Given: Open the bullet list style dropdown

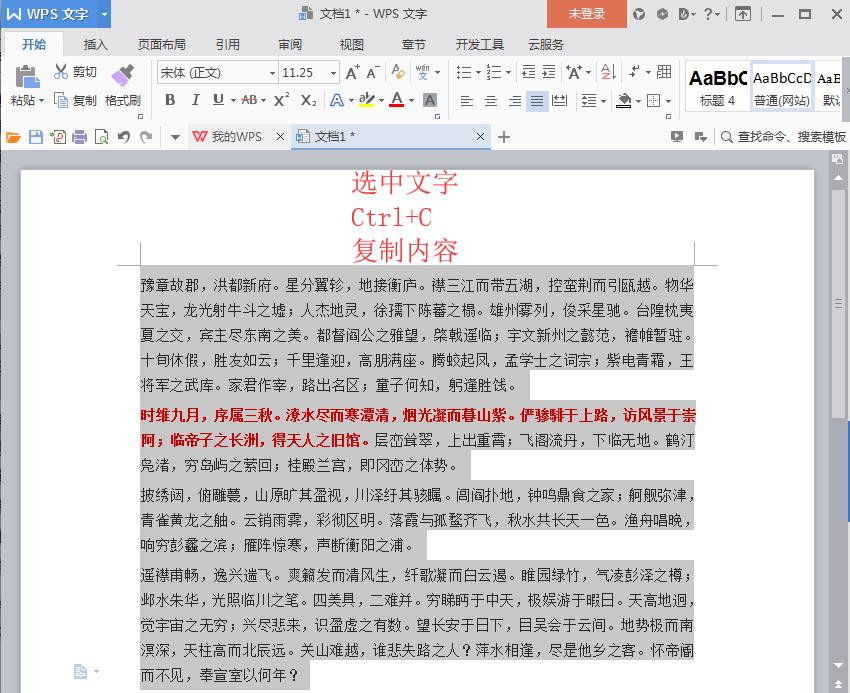Looking at the screenshot, I should pyautogui.click(x=478, y=72).
